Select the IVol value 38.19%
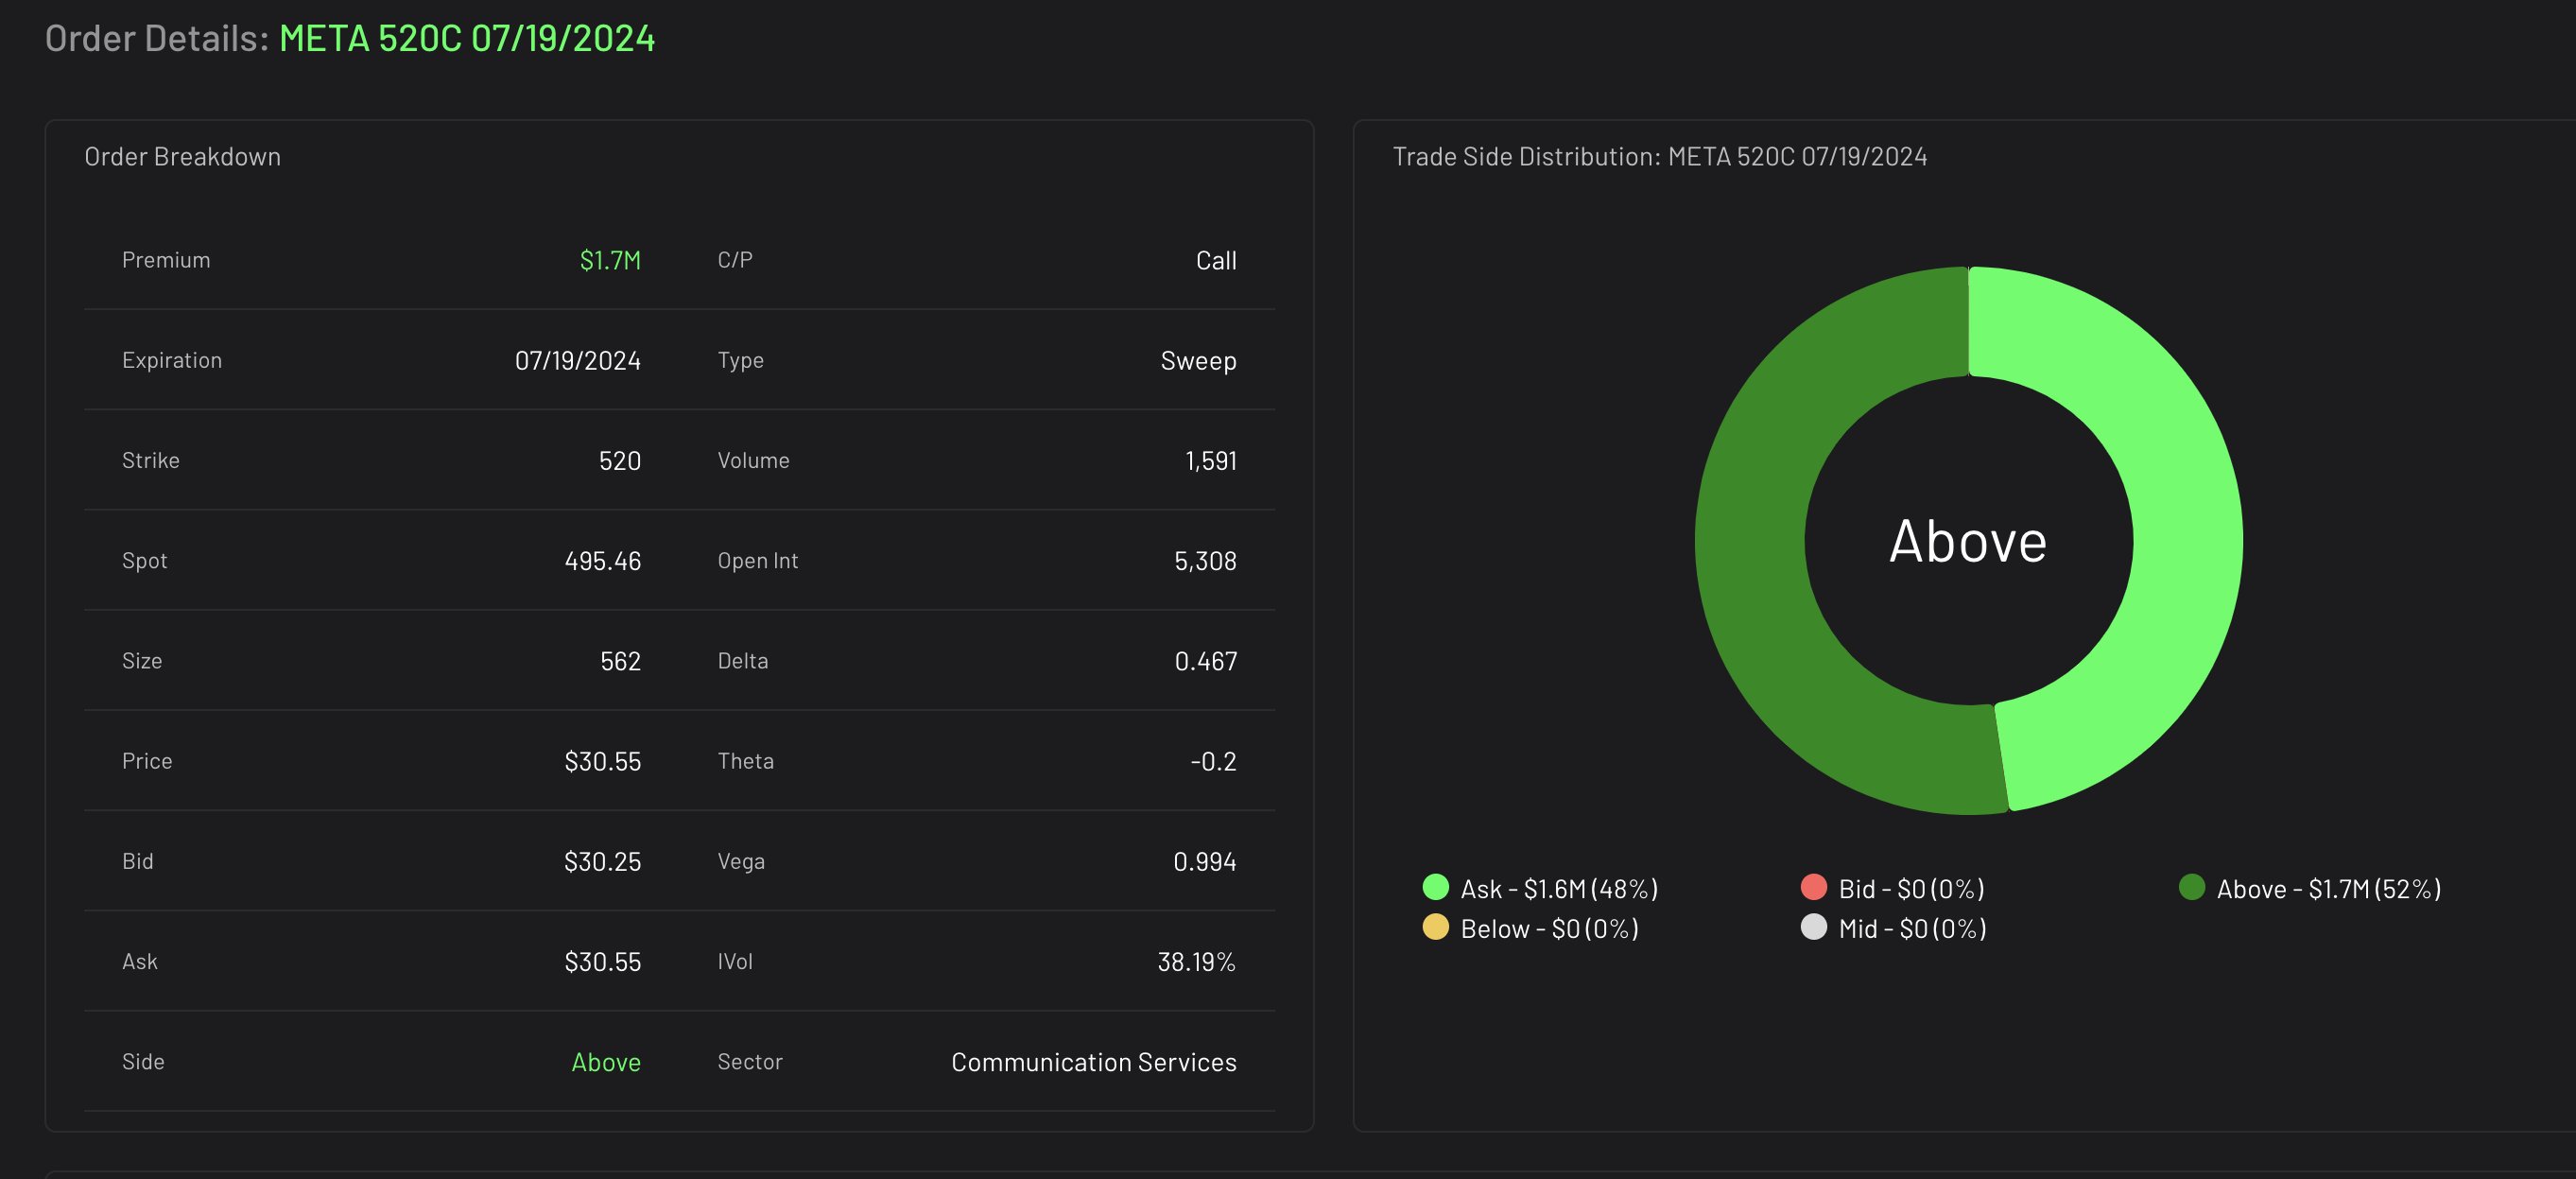 coord(1196,961)
